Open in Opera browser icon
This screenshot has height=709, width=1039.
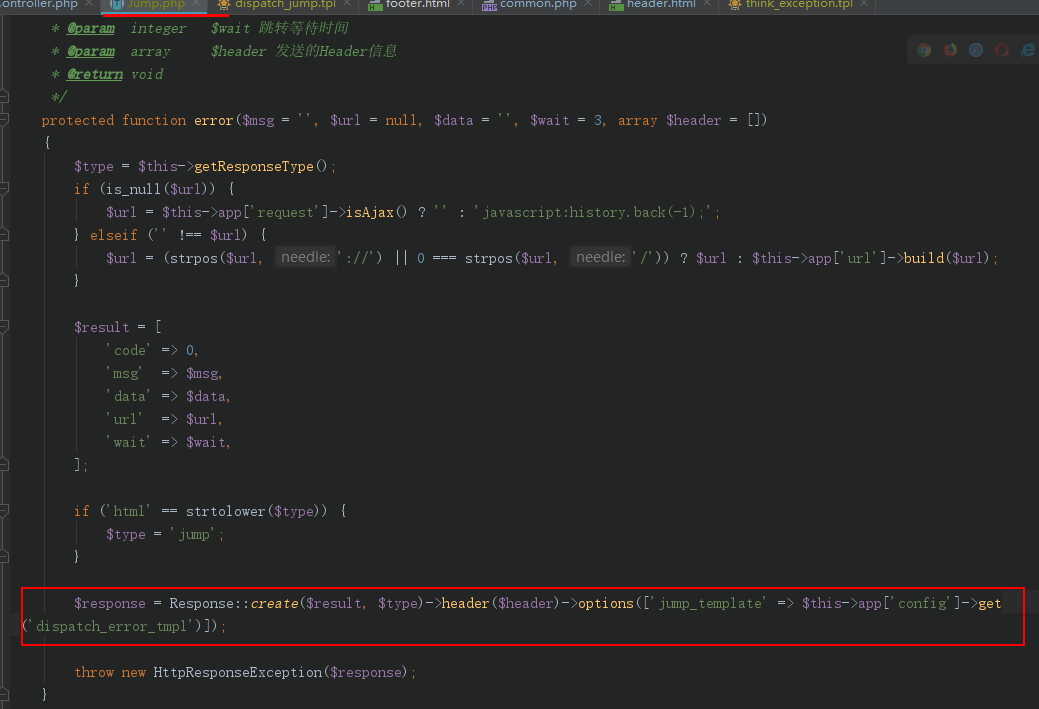[1002, 50]
